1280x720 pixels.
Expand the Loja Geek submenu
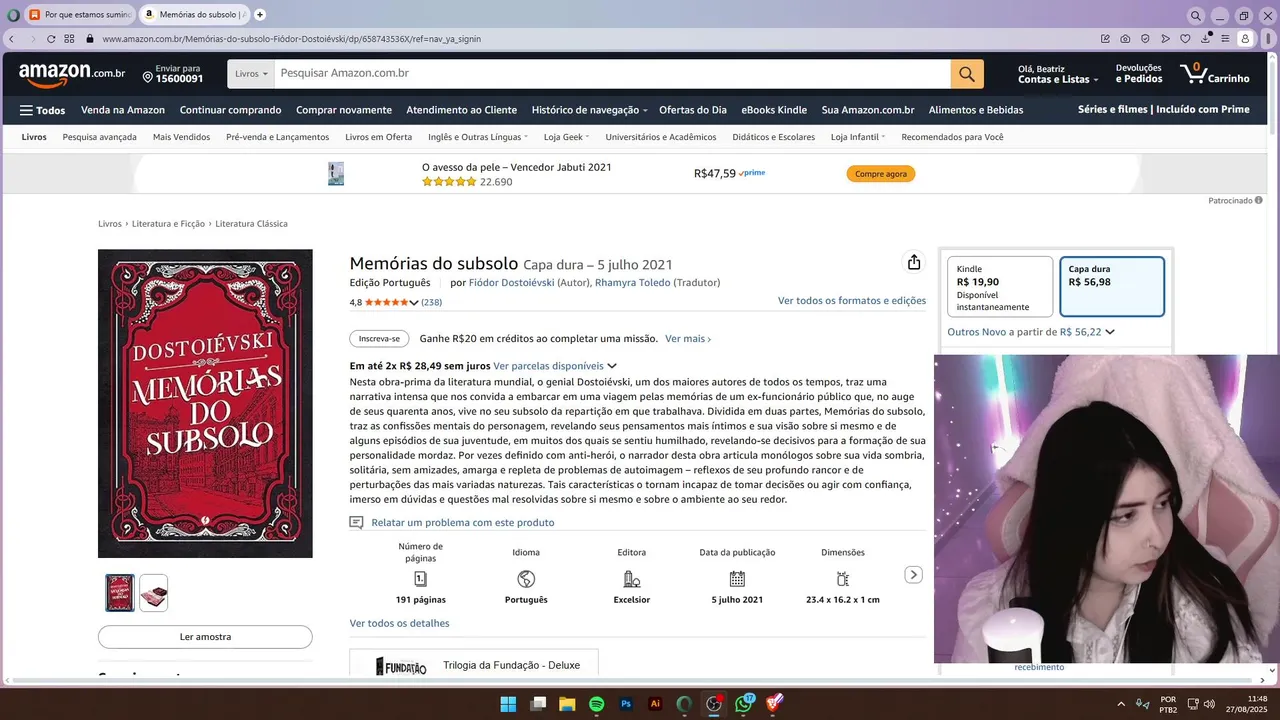click(566, 137)
